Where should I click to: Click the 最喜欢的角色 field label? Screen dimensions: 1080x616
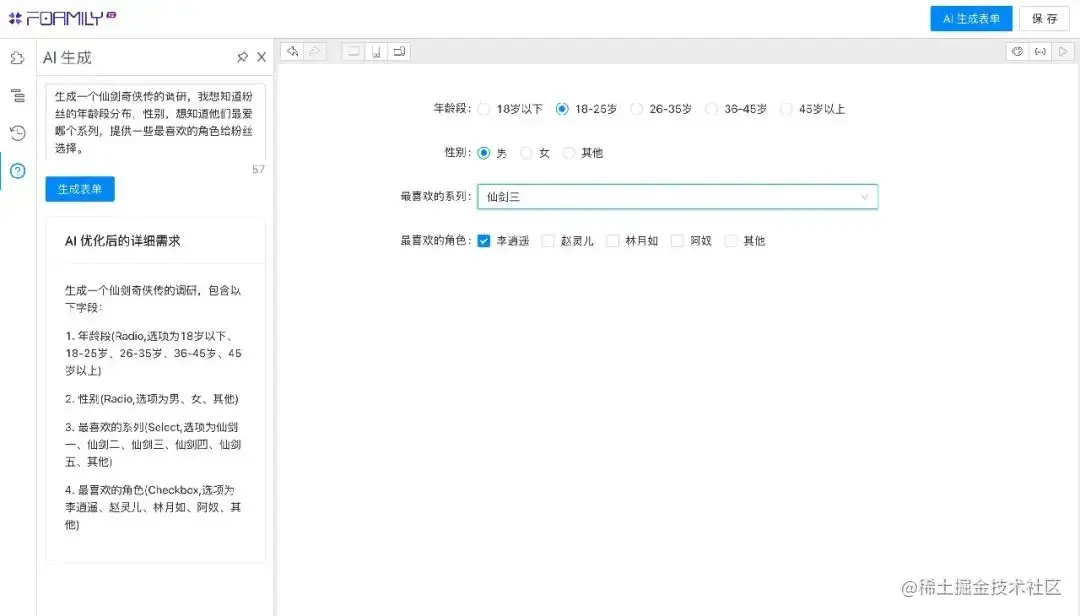tap(435, 240)
